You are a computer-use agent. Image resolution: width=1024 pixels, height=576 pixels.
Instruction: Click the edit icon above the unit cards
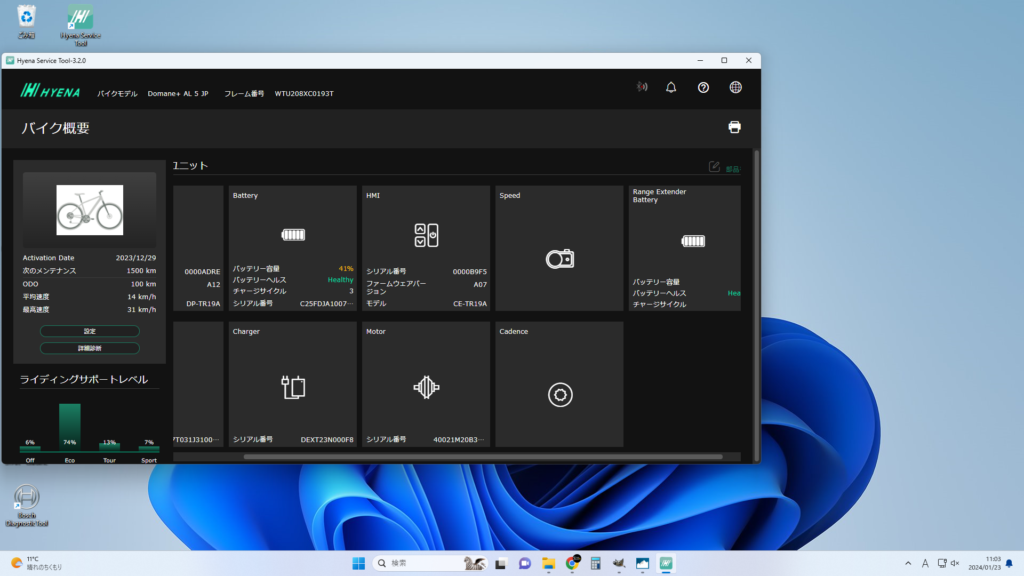714,167
